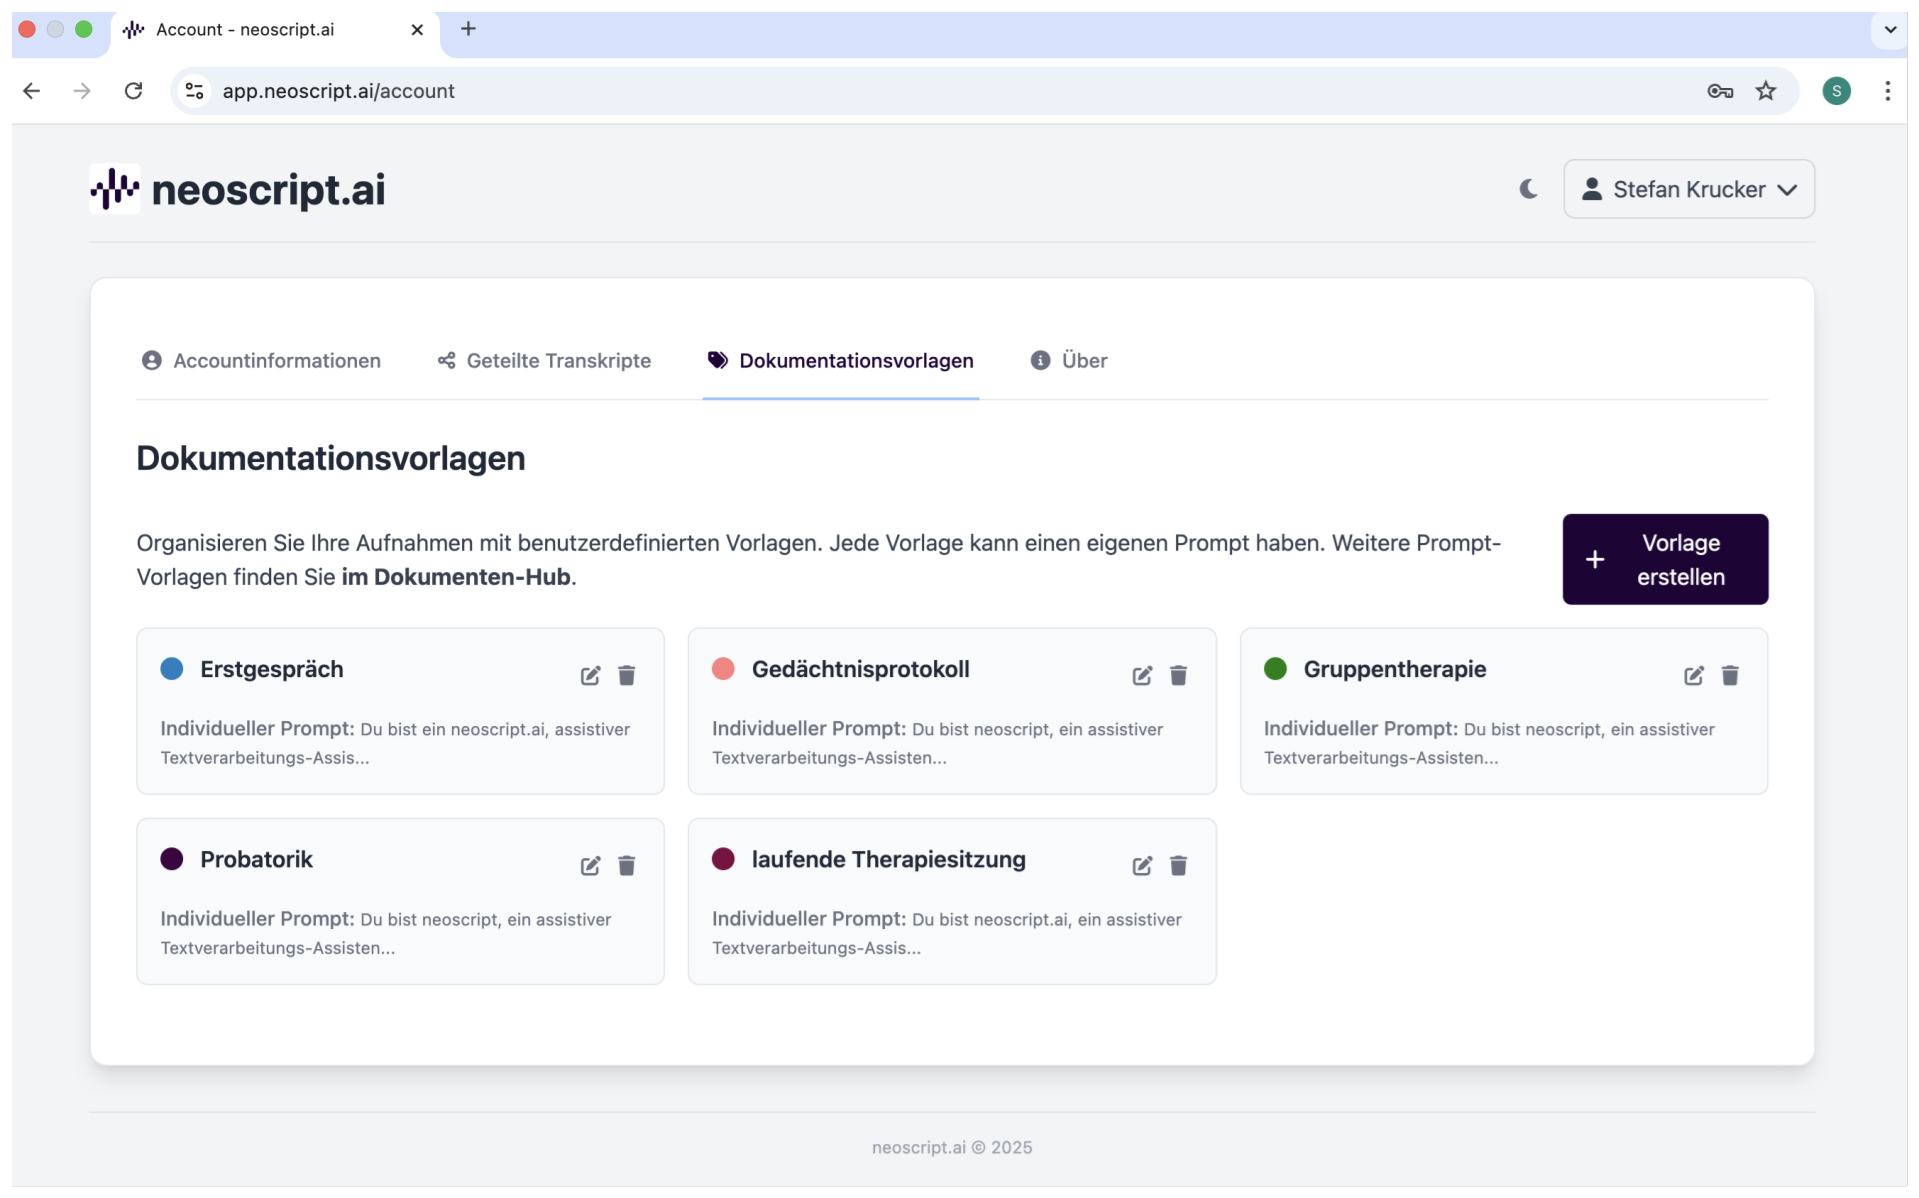This screenshot has height=1198, width=1919.
Task: Expand the browser tab search chevron
Action: click(1890, 30)
